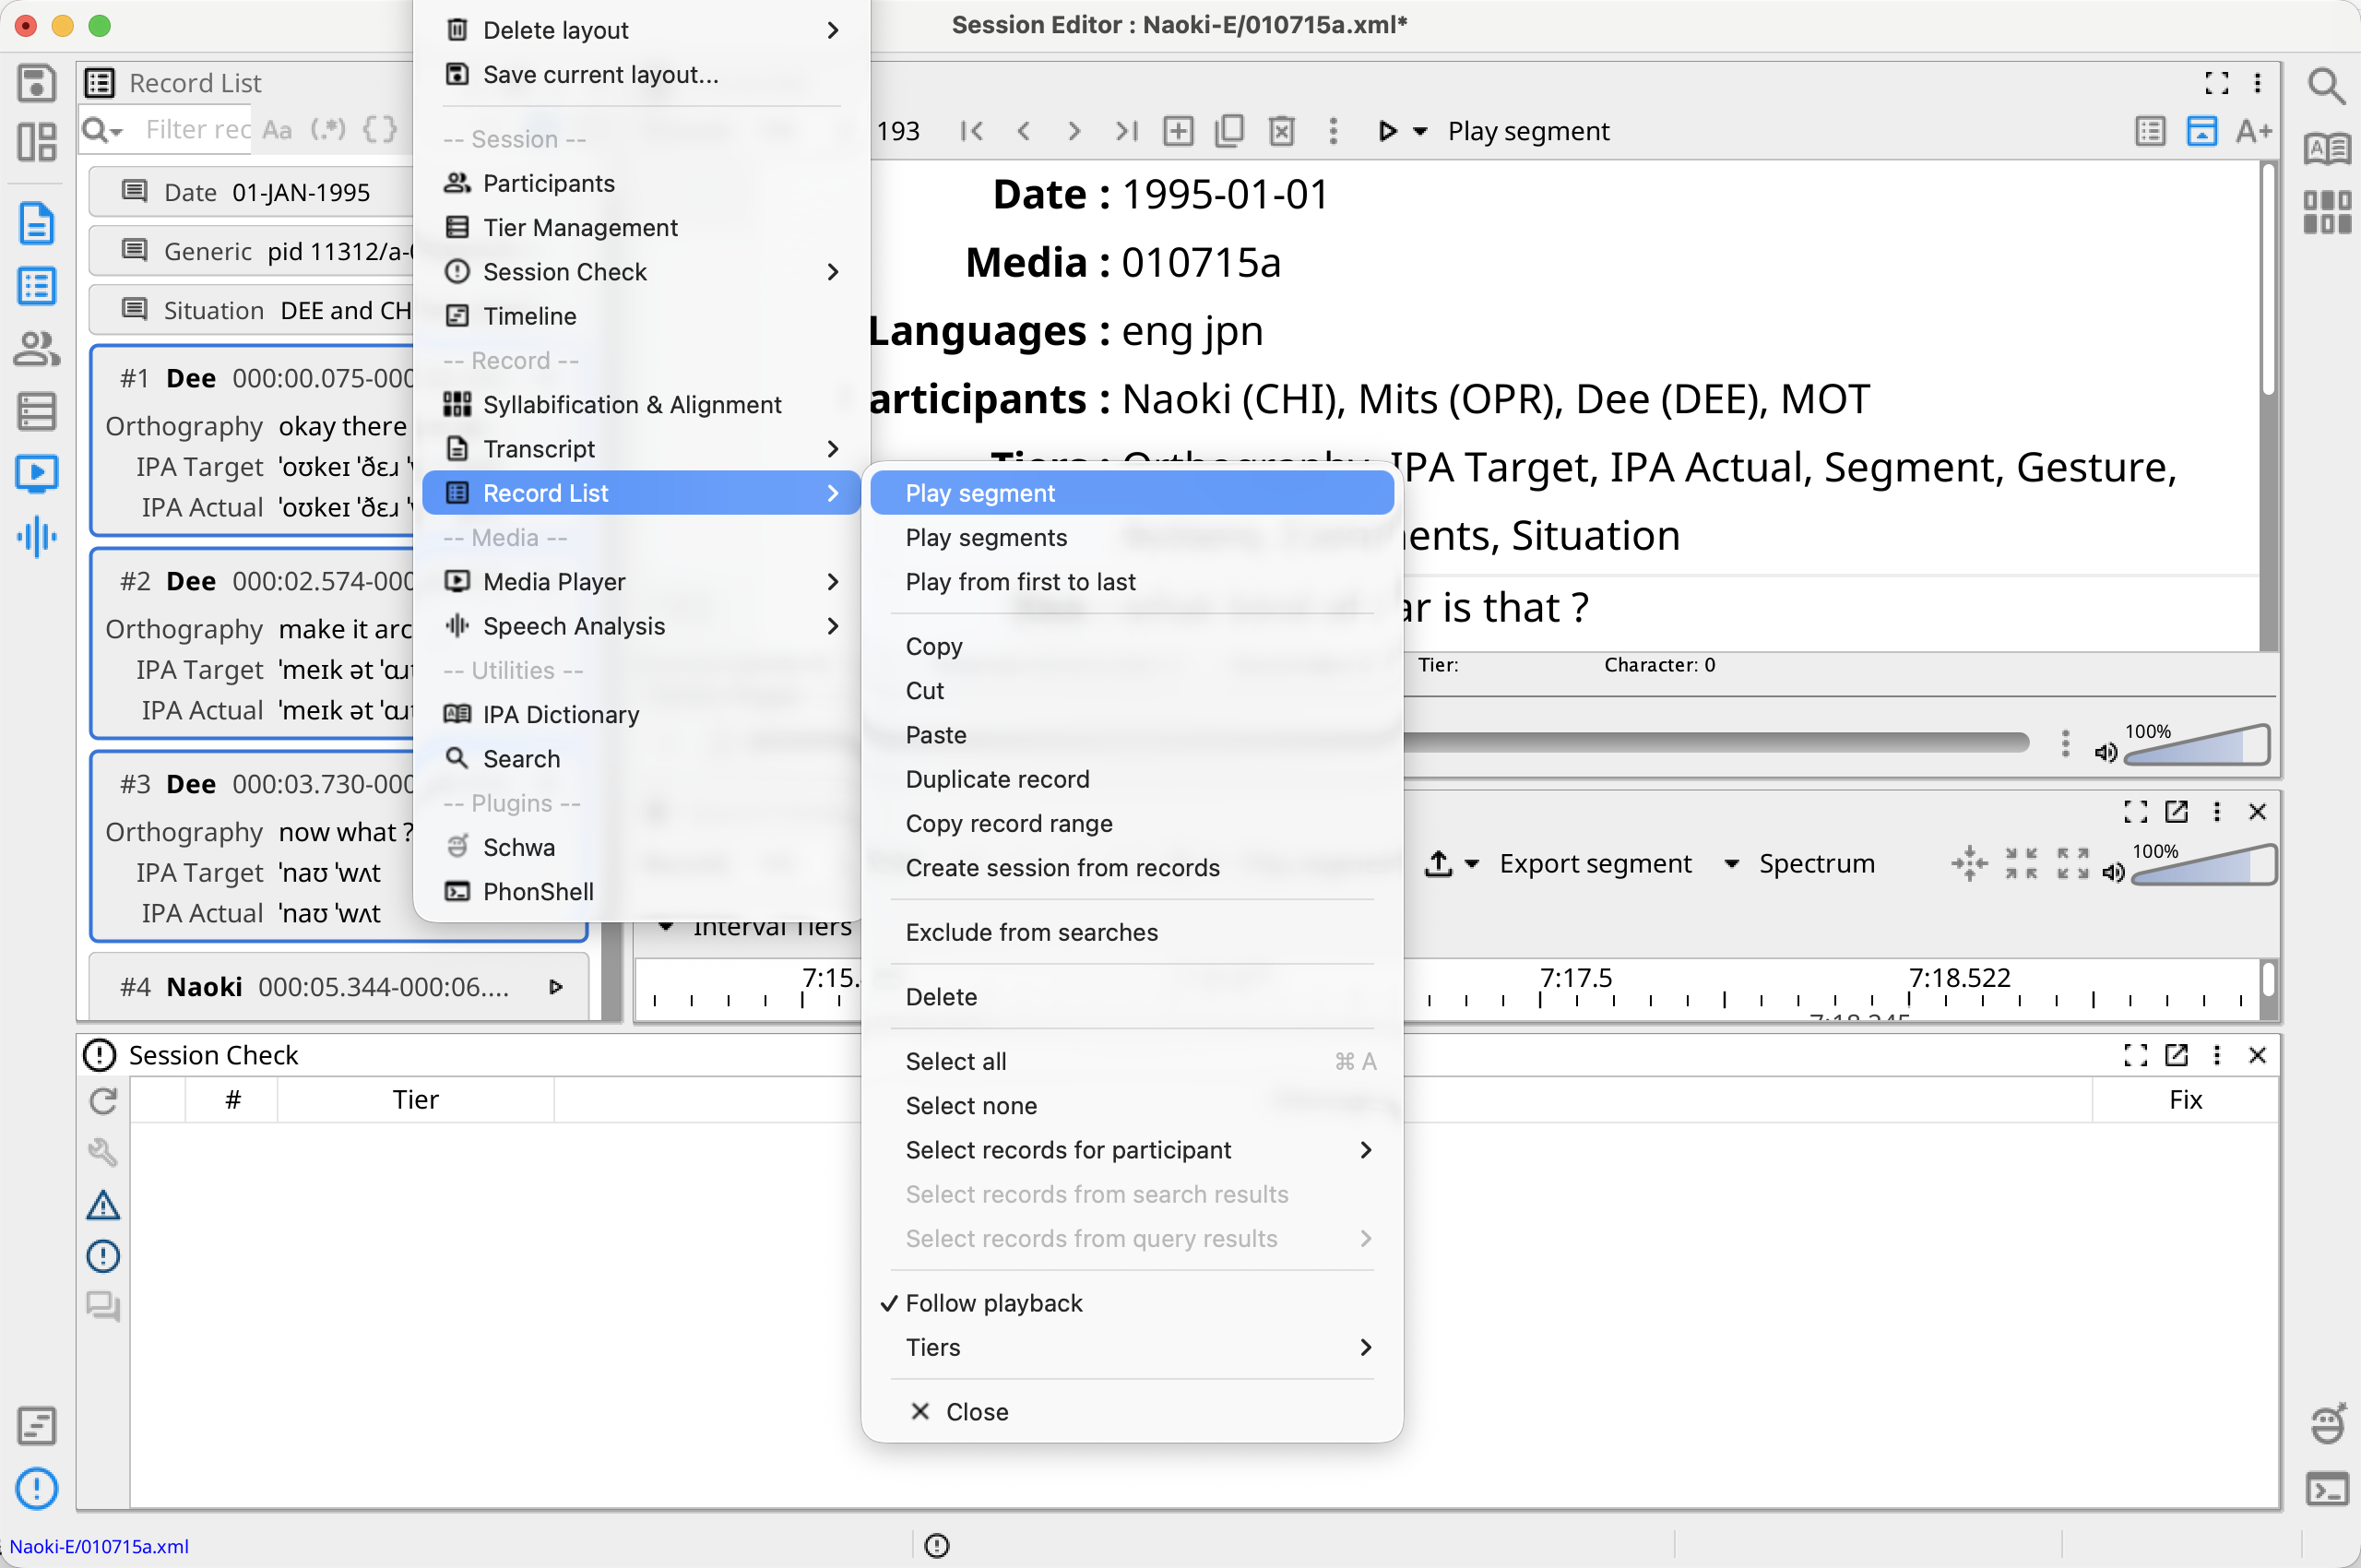Choose Exclude from searches
Screen dimensions: 2361x1568
pos(1131,932)
